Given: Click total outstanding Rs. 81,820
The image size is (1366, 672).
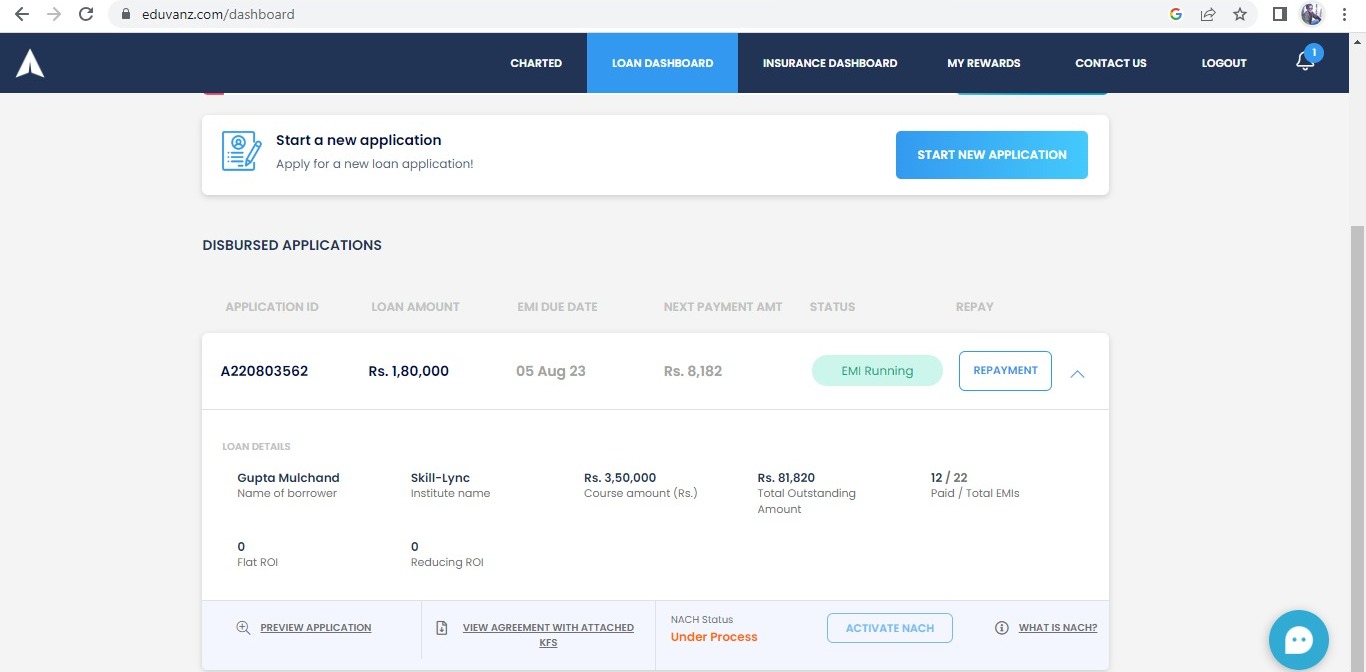Looking at the screenshot, I should pos(786,478).
